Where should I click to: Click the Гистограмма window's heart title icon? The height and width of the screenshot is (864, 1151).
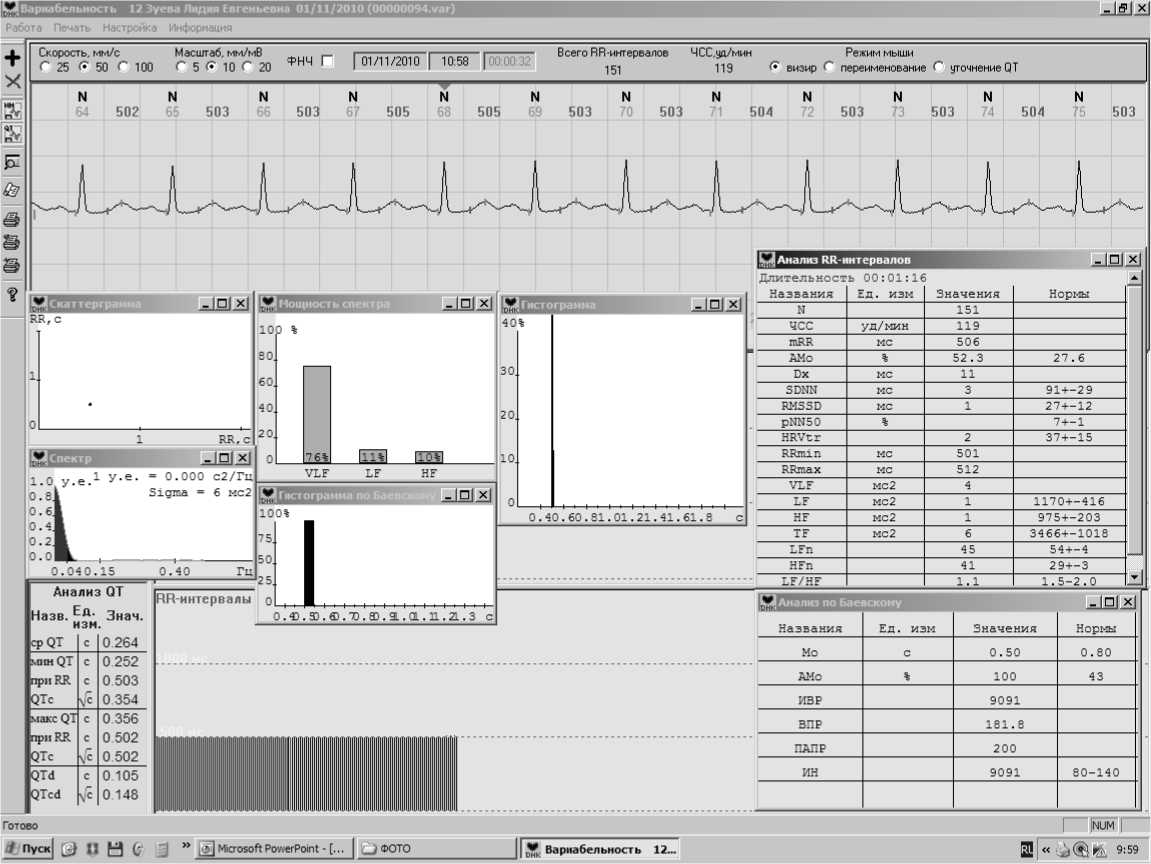pos(510,305)
